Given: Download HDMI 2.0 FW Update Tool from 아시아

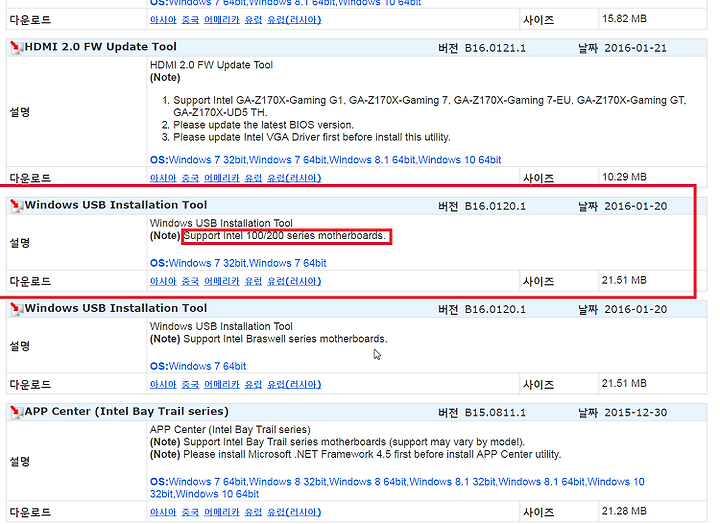Looking at the screenshot, I should pos(163,178).
